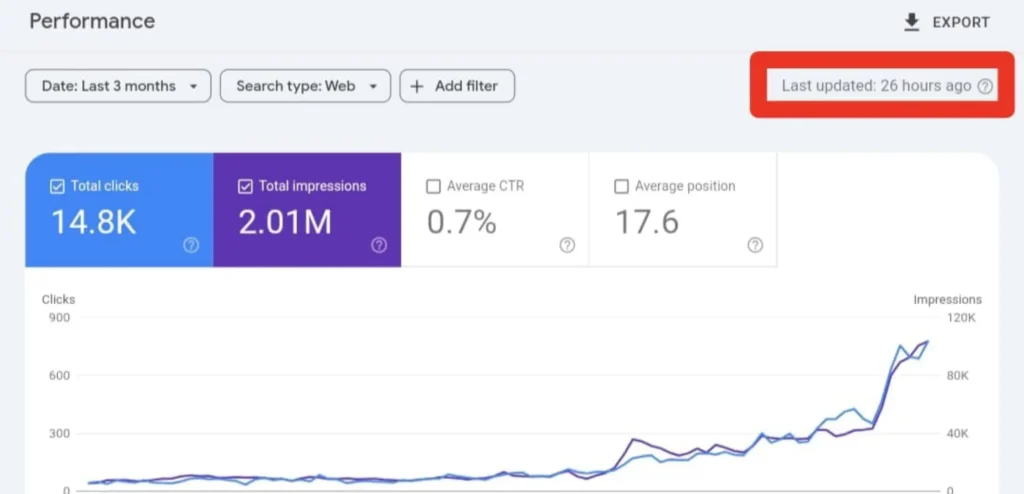Viewport: 1024px width, 494px height.
Task: Click the highest peak of the chart lines
Action: pyautogui.click(x=927, y=342)
